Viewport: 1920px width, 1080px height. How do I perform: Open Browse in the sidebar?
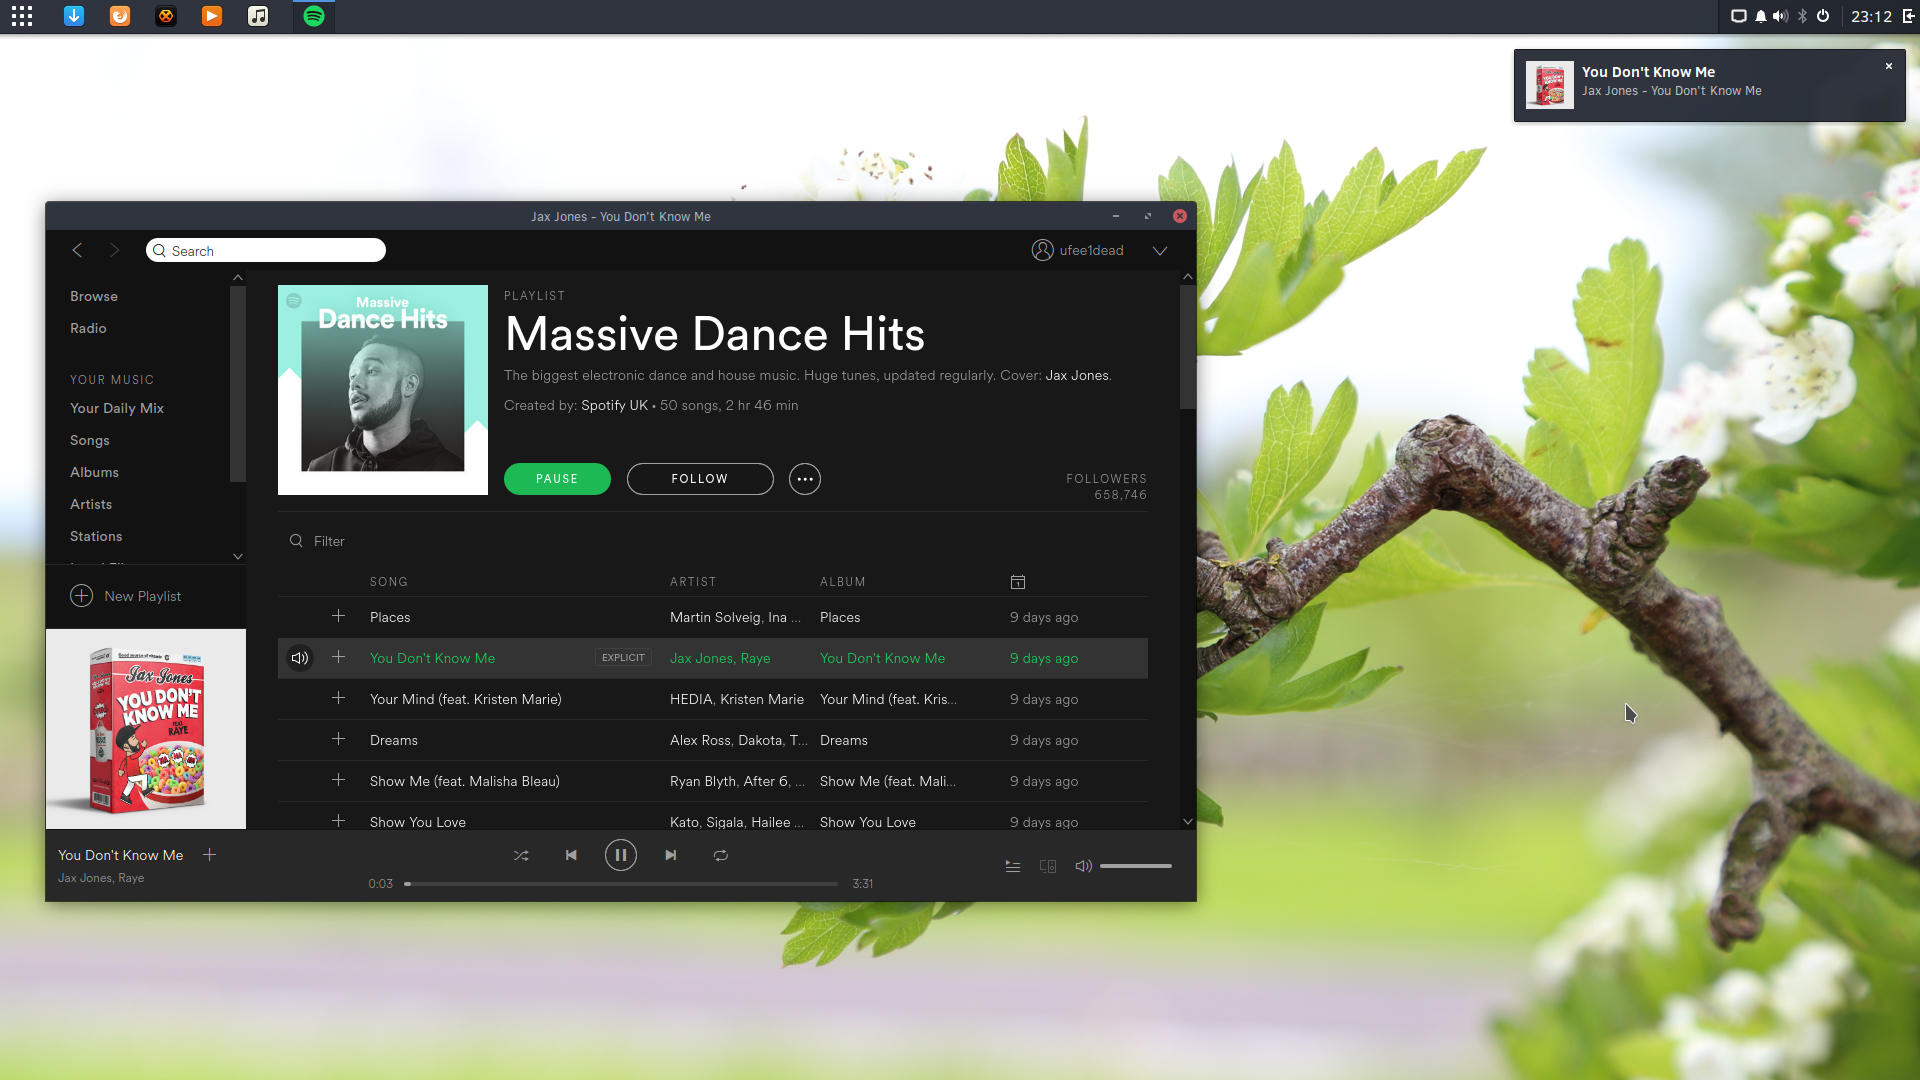(x=94, y=296)
